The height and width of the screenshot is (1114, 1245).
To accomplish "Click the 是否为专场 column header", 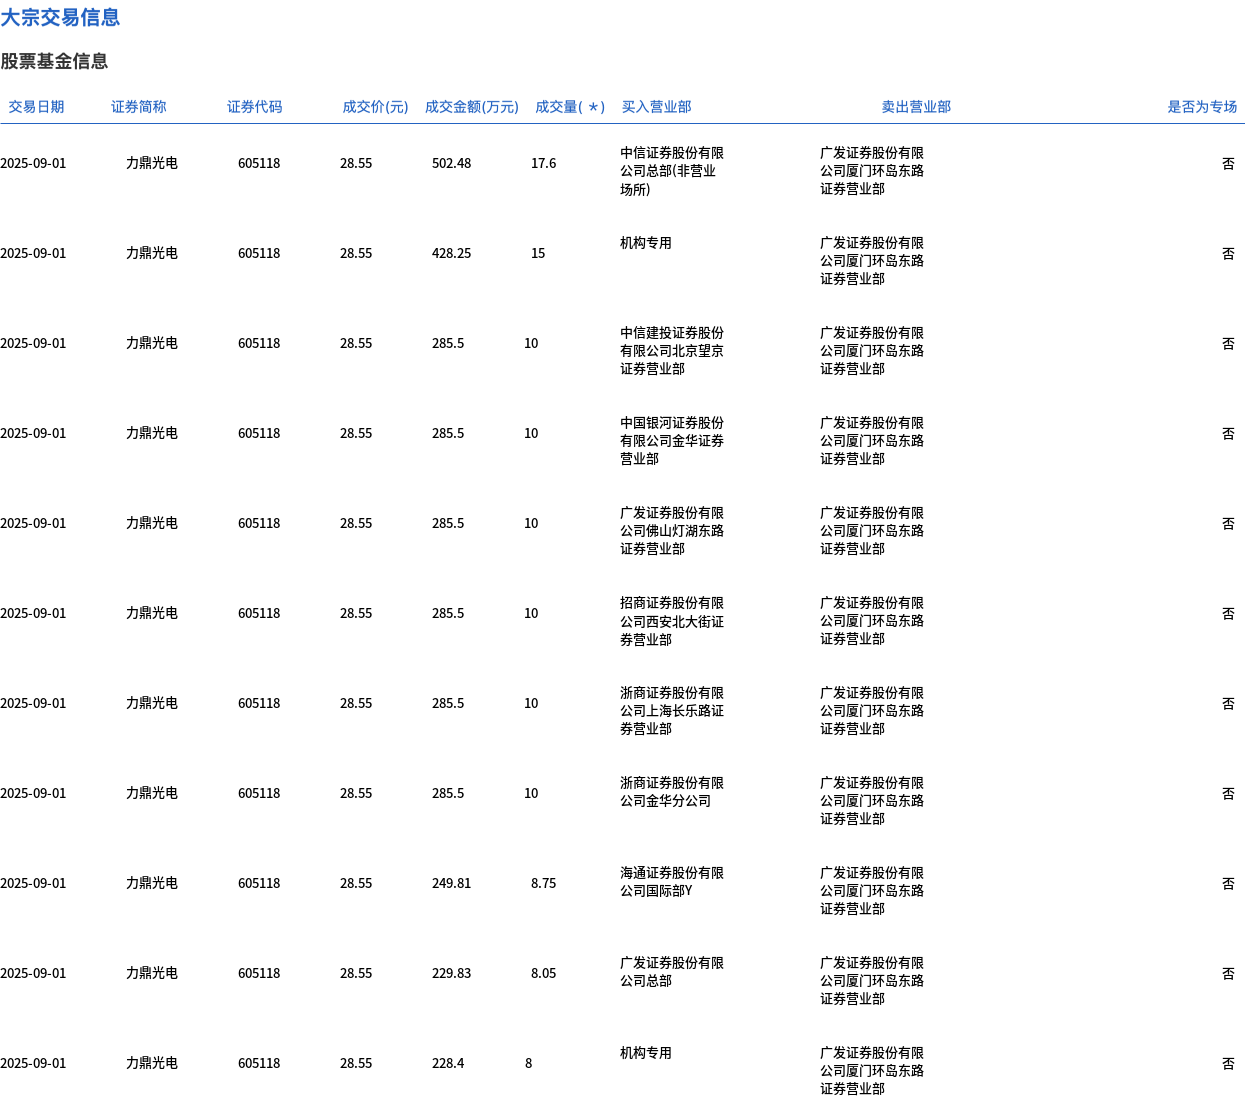I will click(1202, 107).
